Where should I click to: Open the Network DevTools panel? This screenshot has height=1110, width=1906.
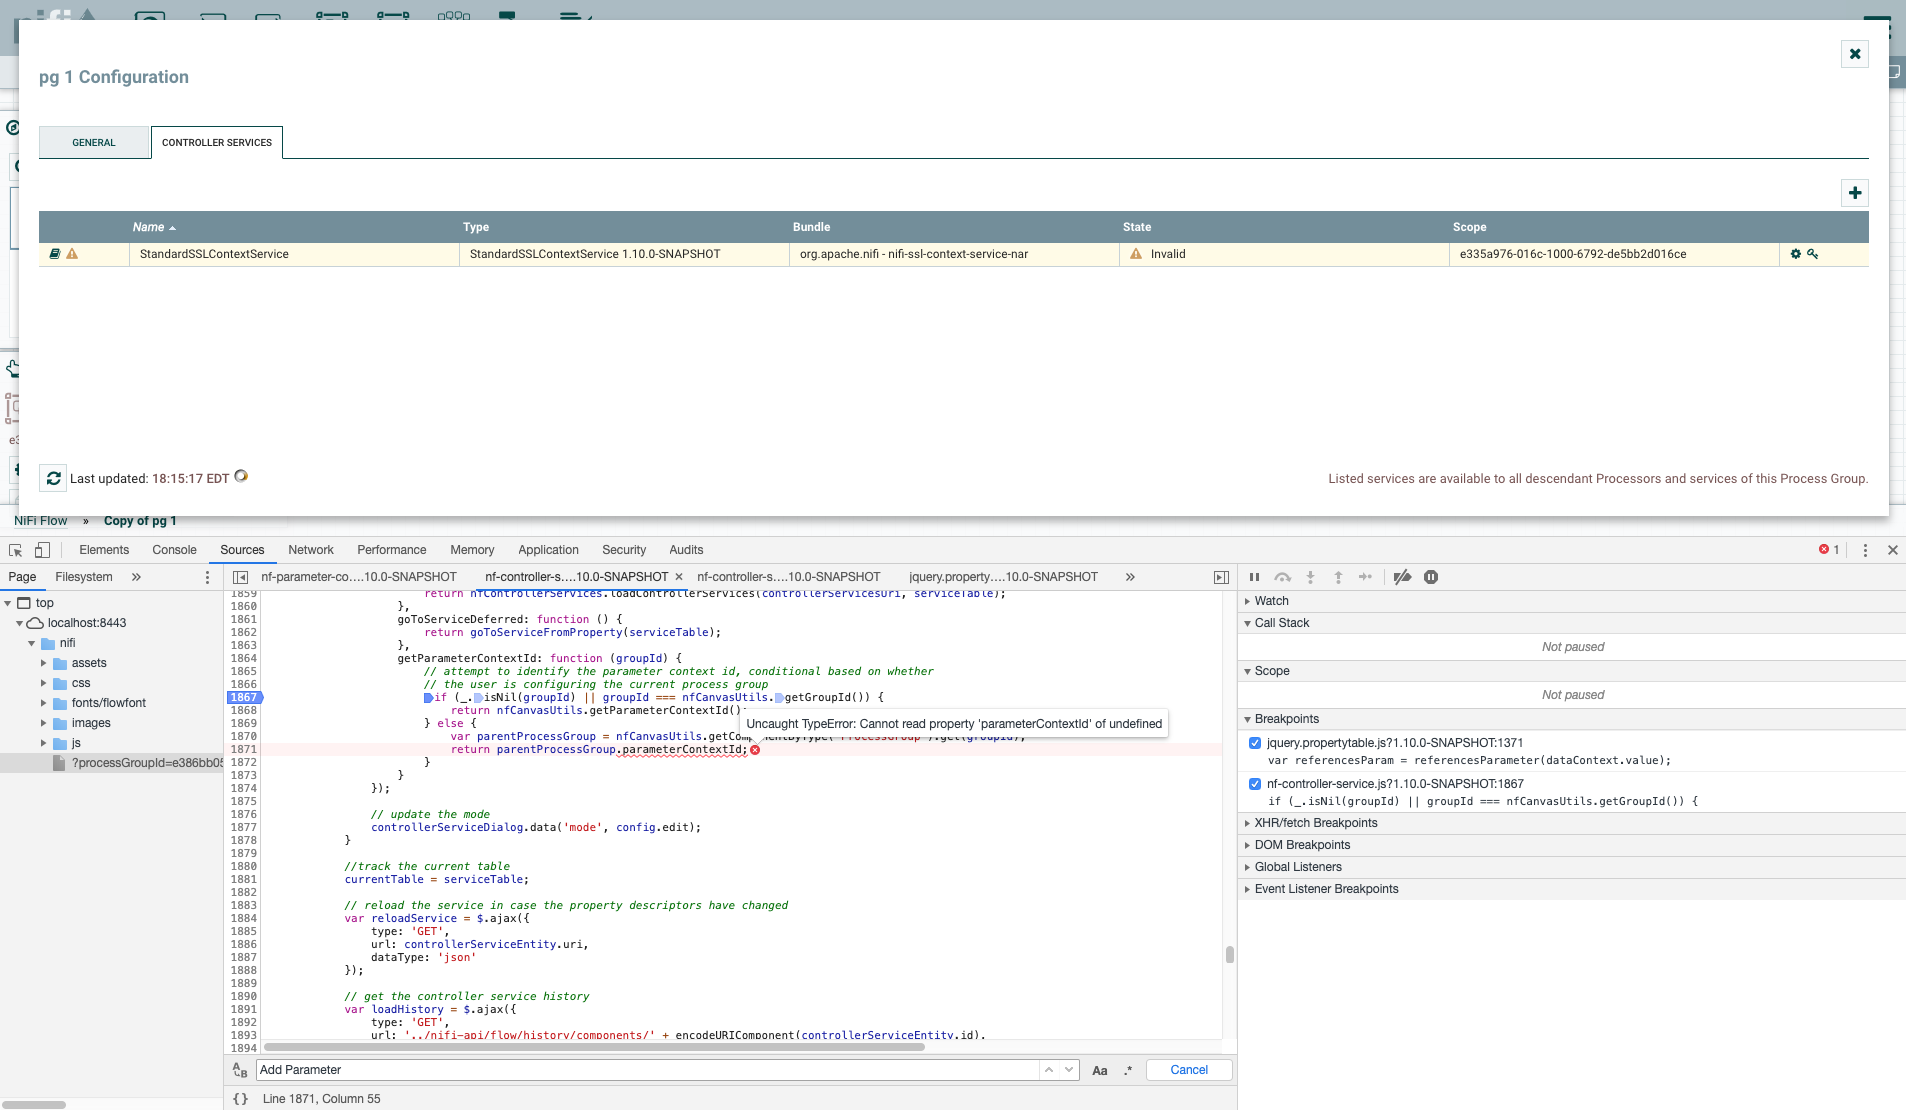pos(311,550)
